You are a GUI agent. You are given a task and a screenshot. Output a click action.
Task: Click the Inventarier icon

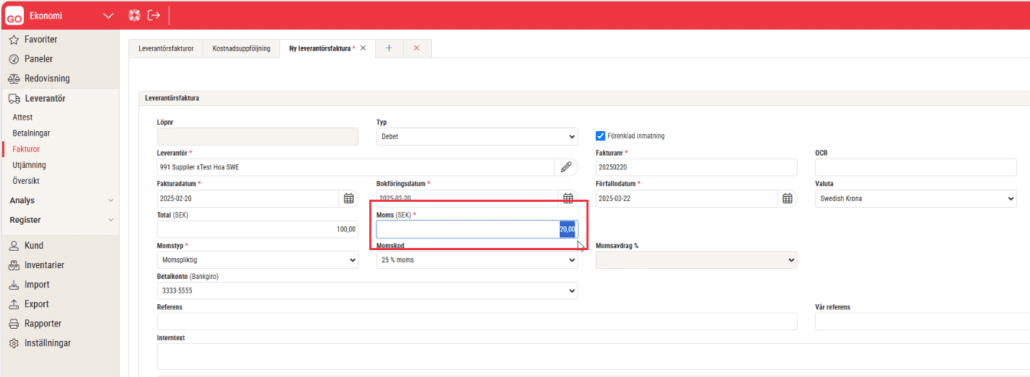pyautogui.click(x=13, y=265)
